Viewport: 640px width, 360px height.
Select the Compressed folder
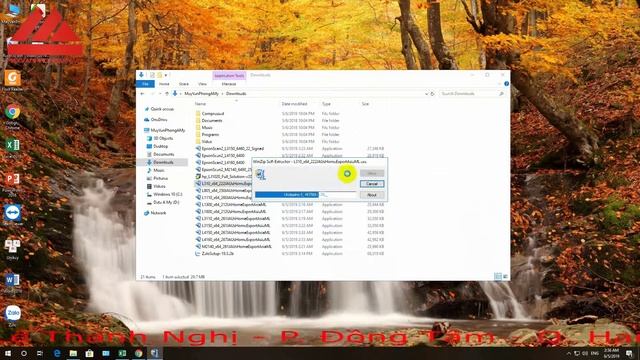[x=213, y=113]
